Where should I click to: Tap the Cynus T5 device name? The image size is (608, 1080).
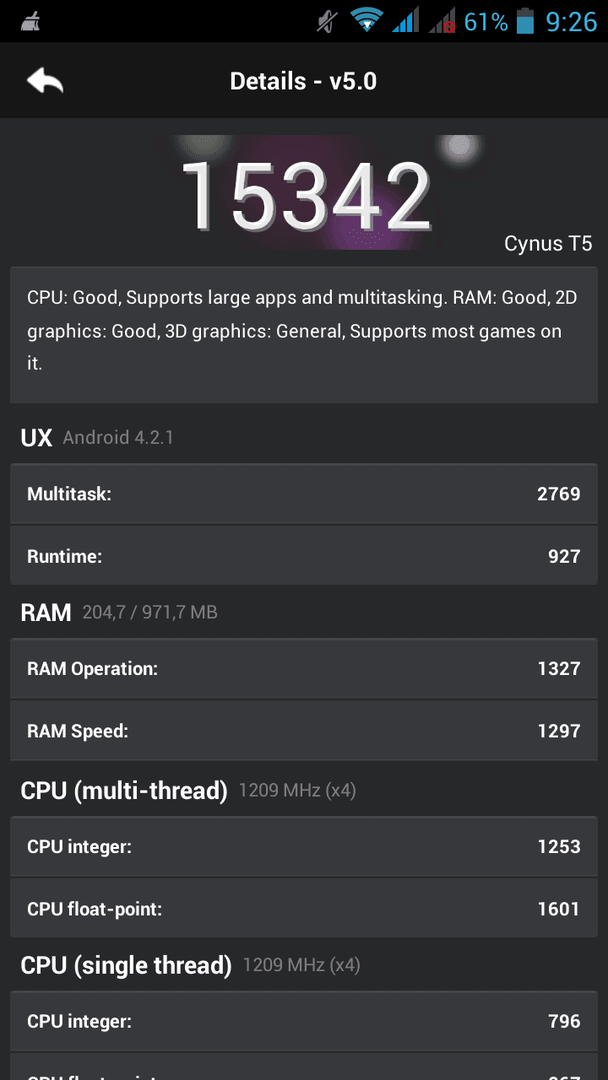(548, 243)
